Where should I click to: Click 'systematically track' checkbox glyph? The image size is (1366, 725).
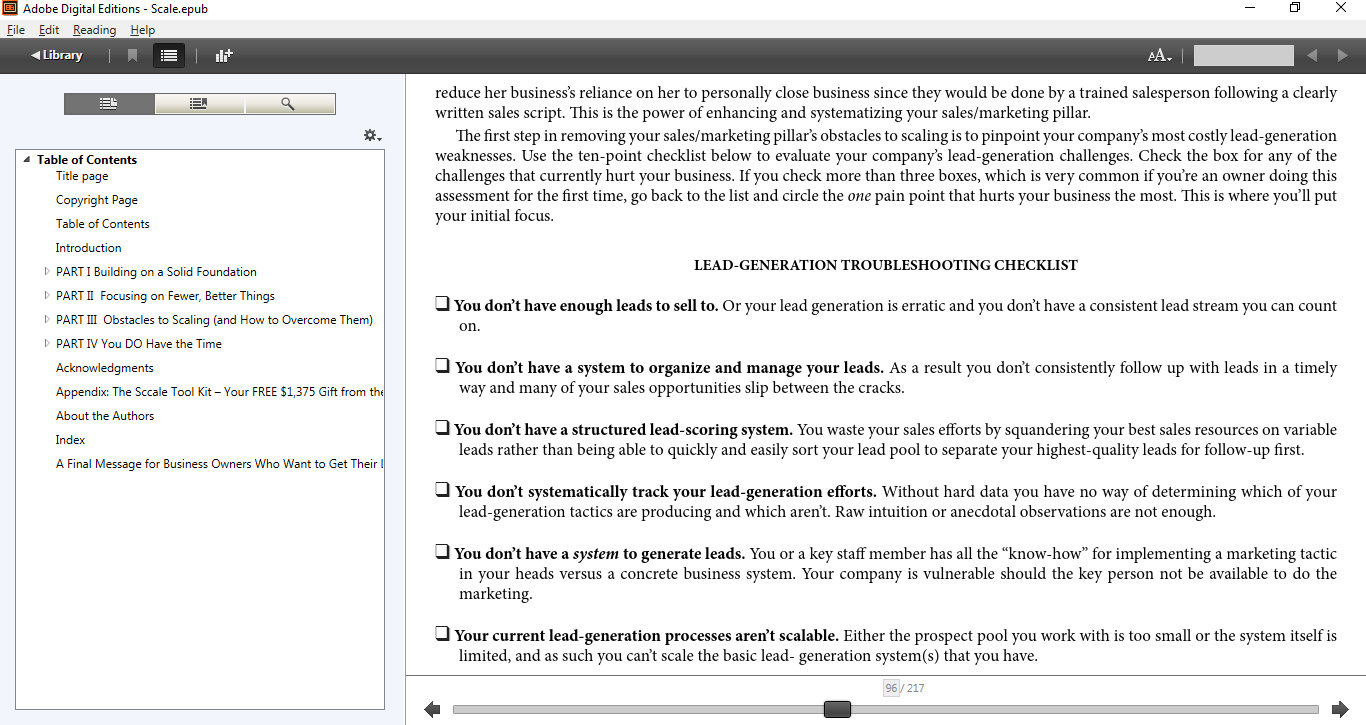[442, 490]
